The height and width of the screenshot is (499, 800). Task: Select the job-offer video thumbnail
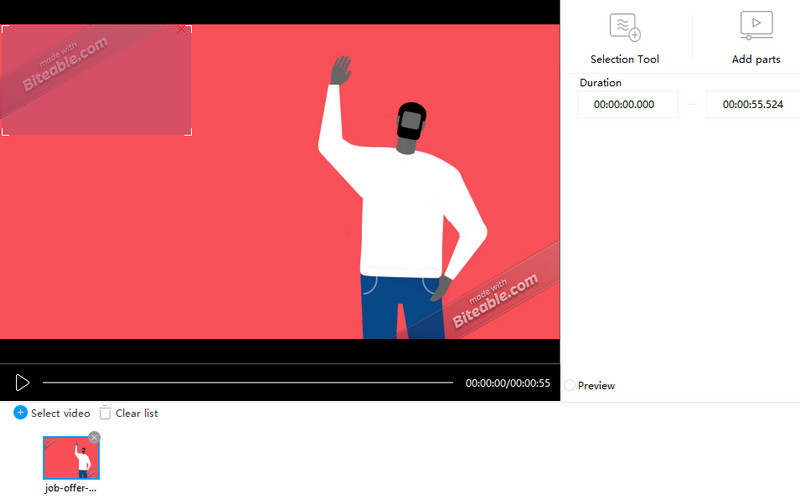(x=71, y=458)
